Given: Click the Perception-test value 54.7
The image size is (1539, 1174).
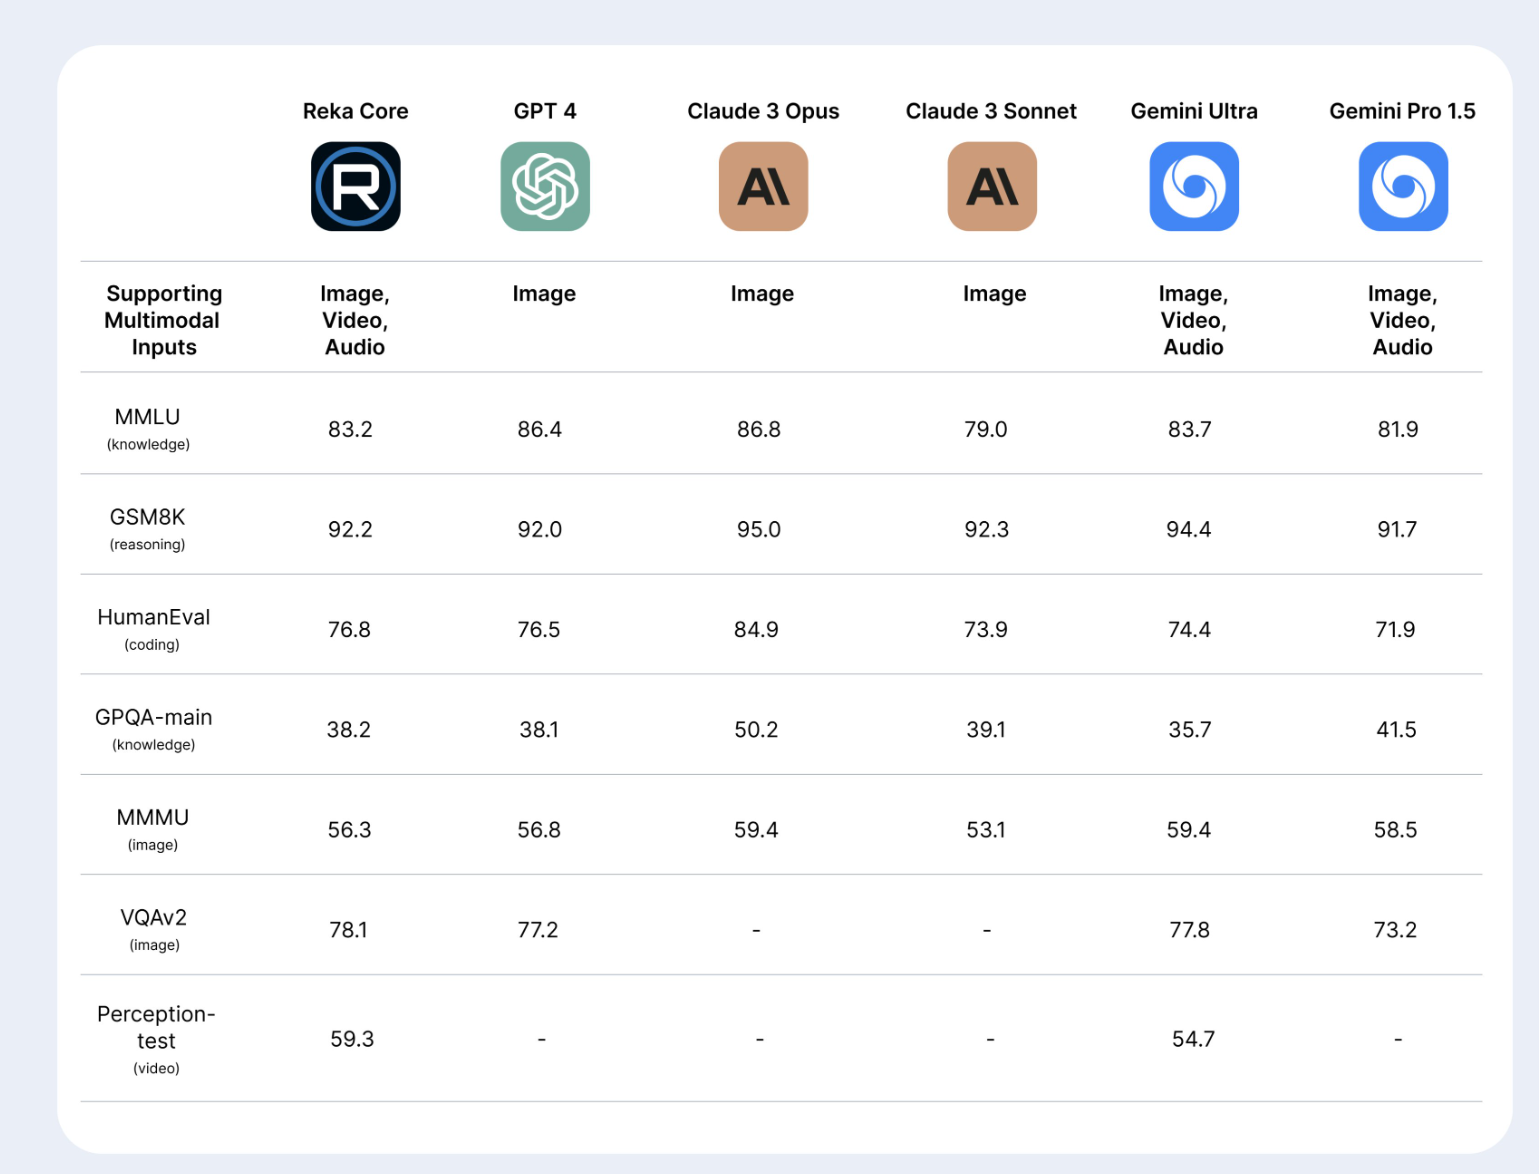Looking at the screenshot, I should coord(1193,1039).
